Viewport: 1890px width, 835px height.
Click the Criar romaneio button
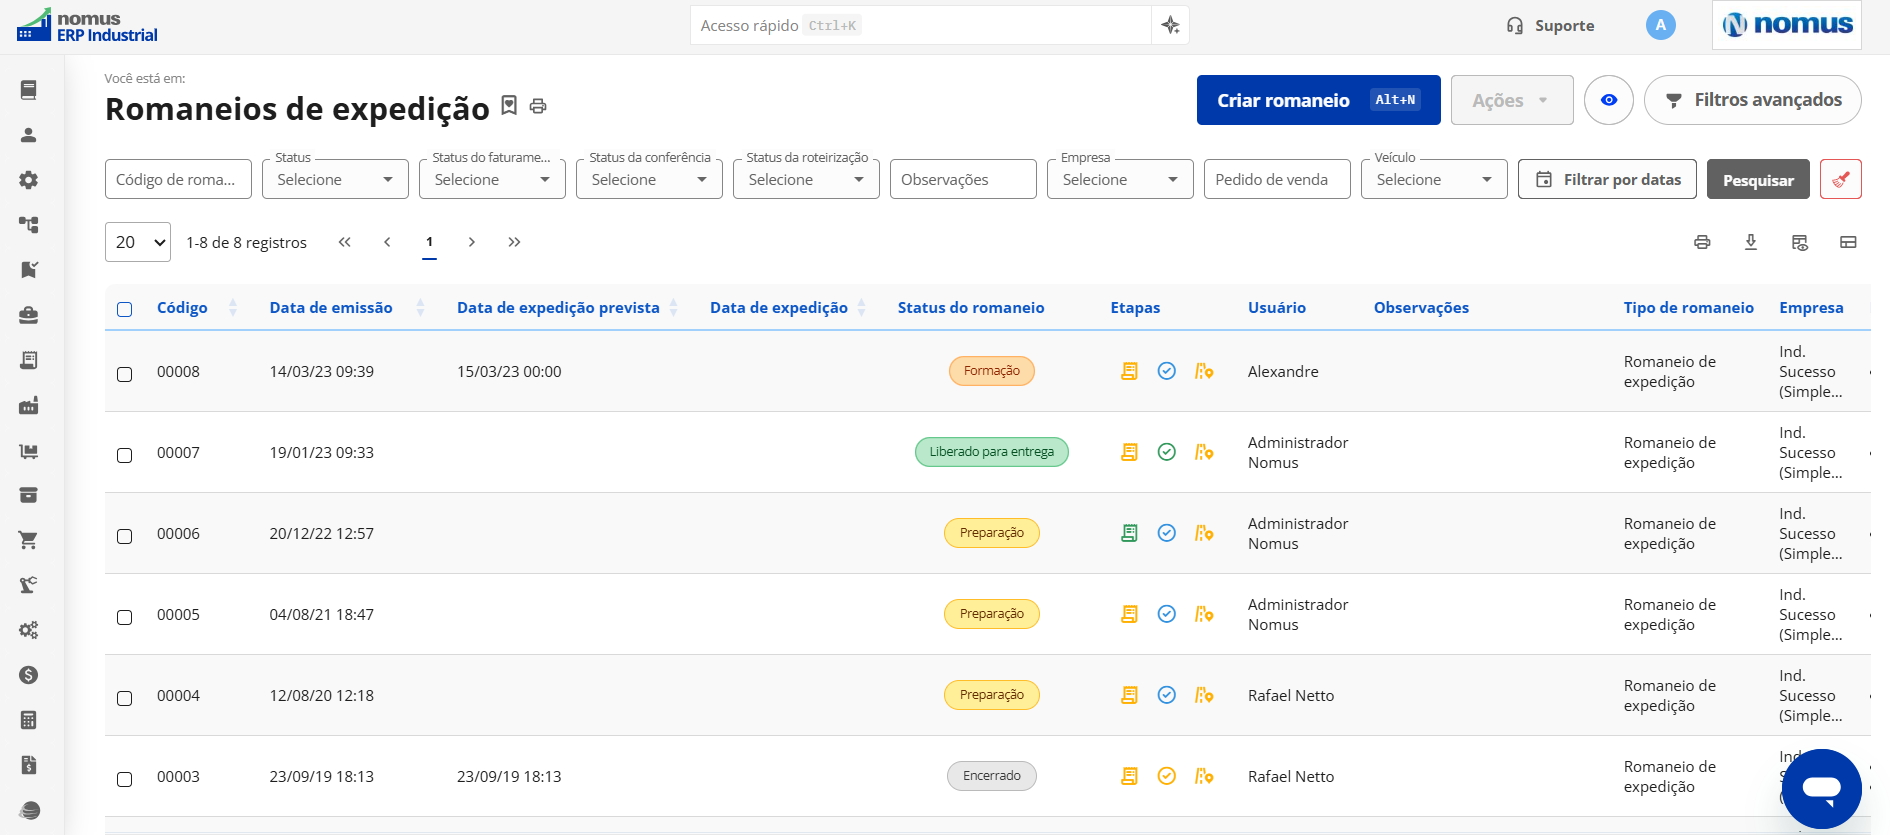point(1319,100)
